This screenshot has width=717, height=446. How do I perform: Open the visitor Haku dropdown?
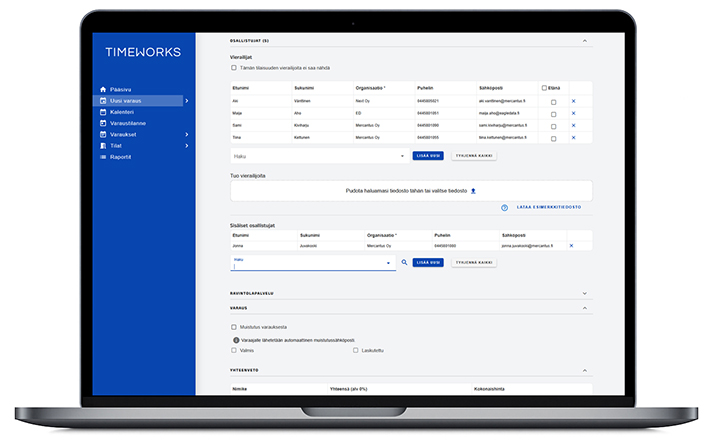[402, 156]
